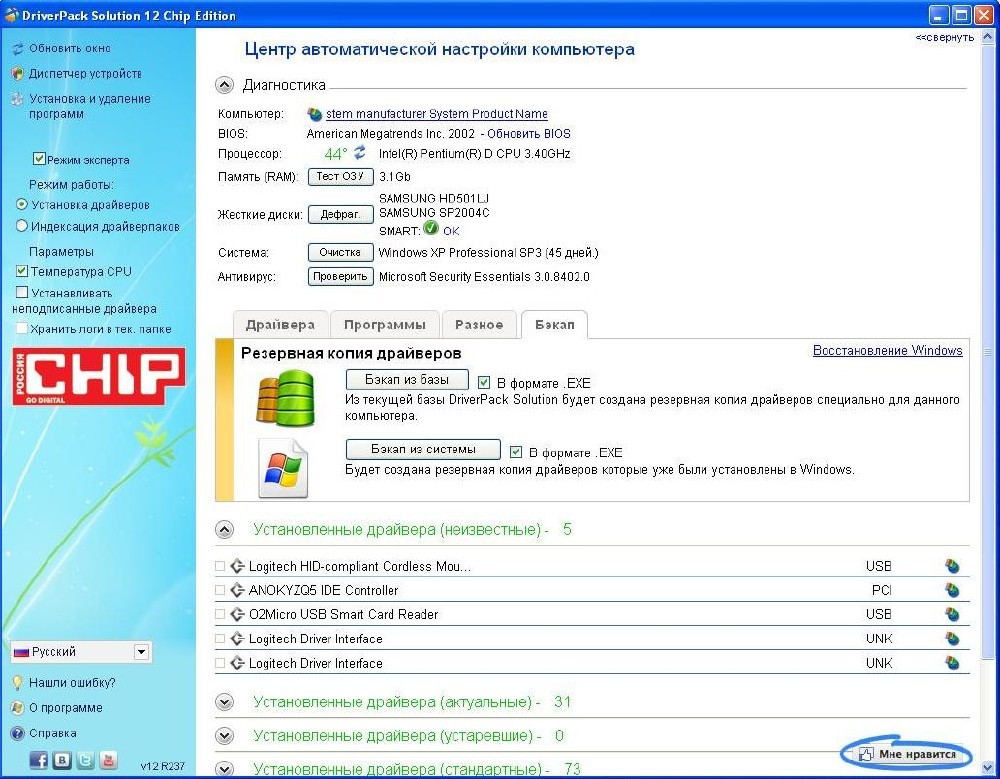This screenshot has width=1000, height=779.
Task: Click the search icon for Logitech HID-compliant Cordless Mouse
Action: pos(952,566)
